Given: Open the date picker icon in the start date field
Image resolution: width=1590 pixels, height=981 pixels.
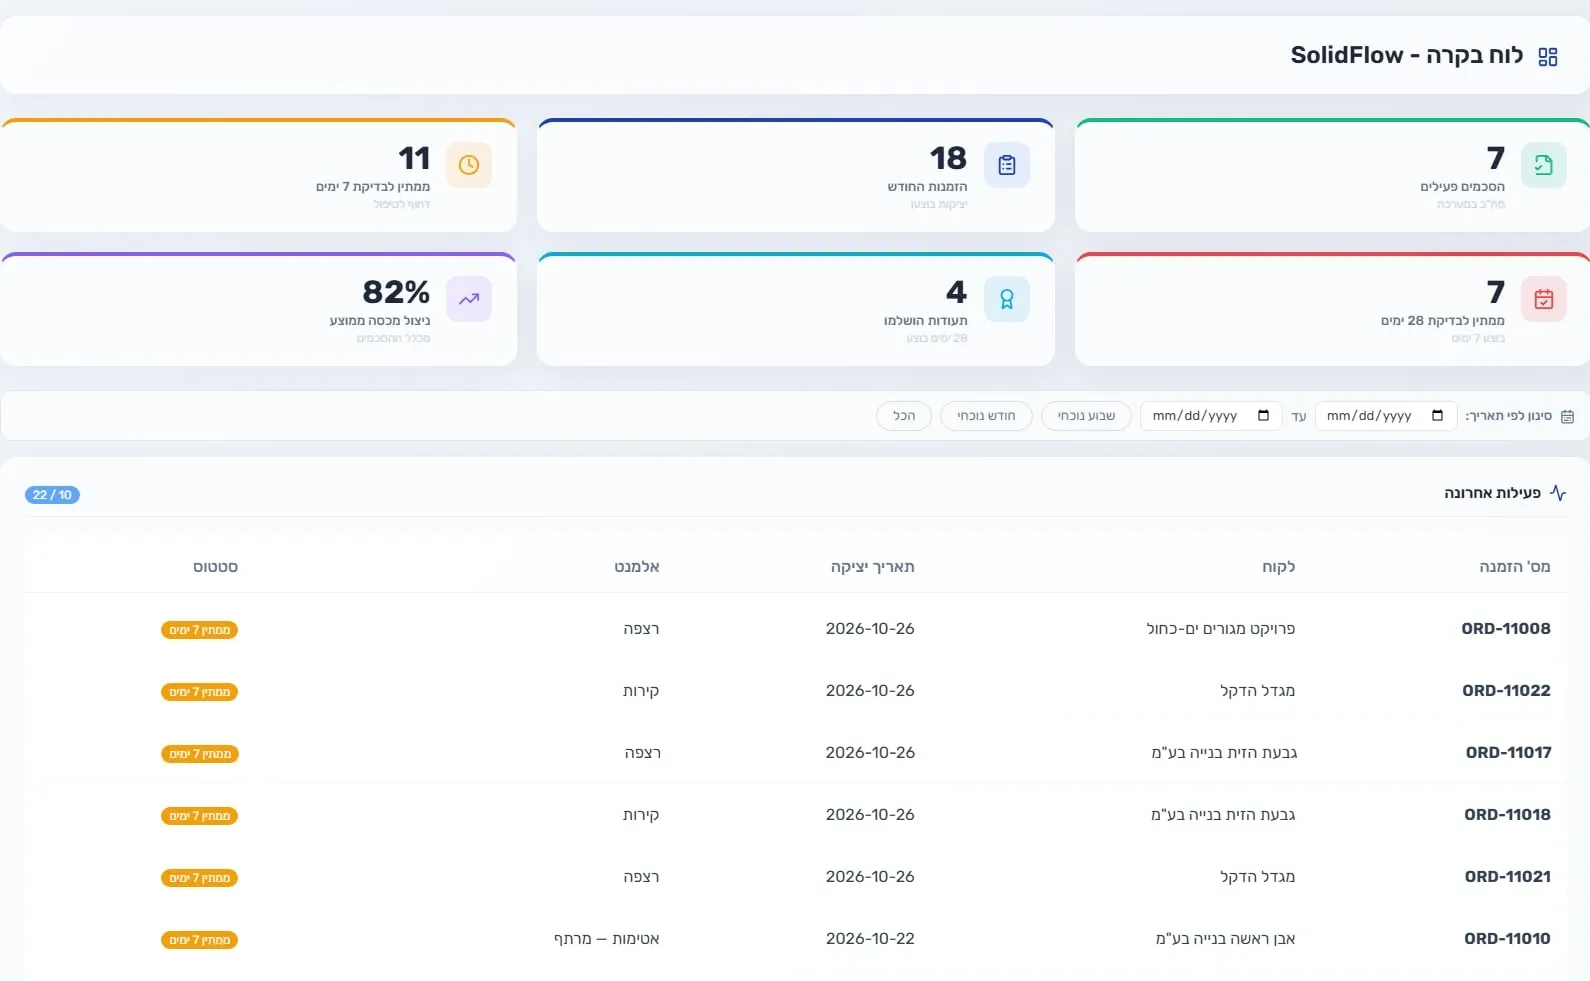Looking at the screenshot, I should click(1437, 416).
